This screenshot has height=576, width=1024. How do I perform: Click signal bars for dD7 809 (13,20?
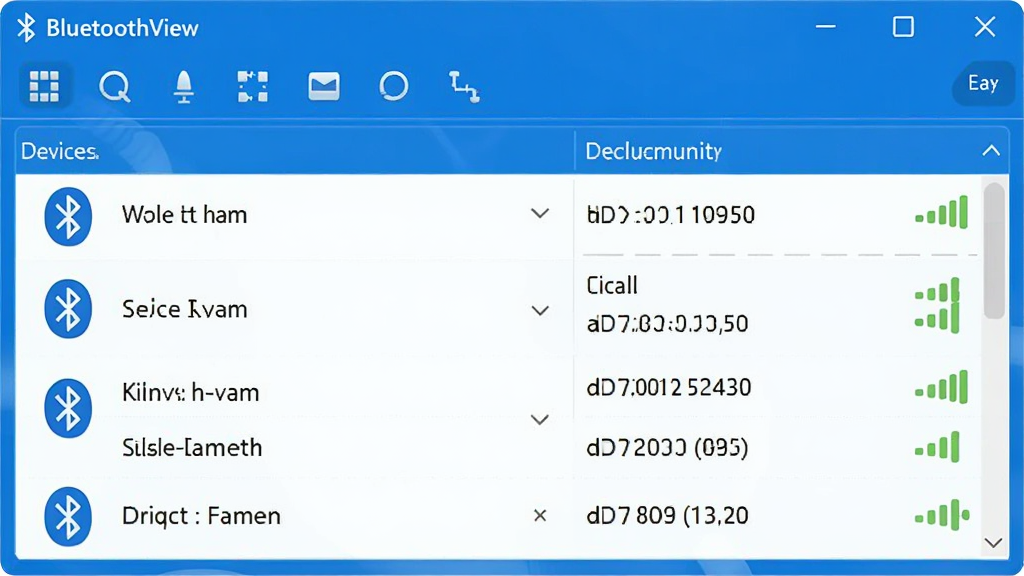(942, 515)
